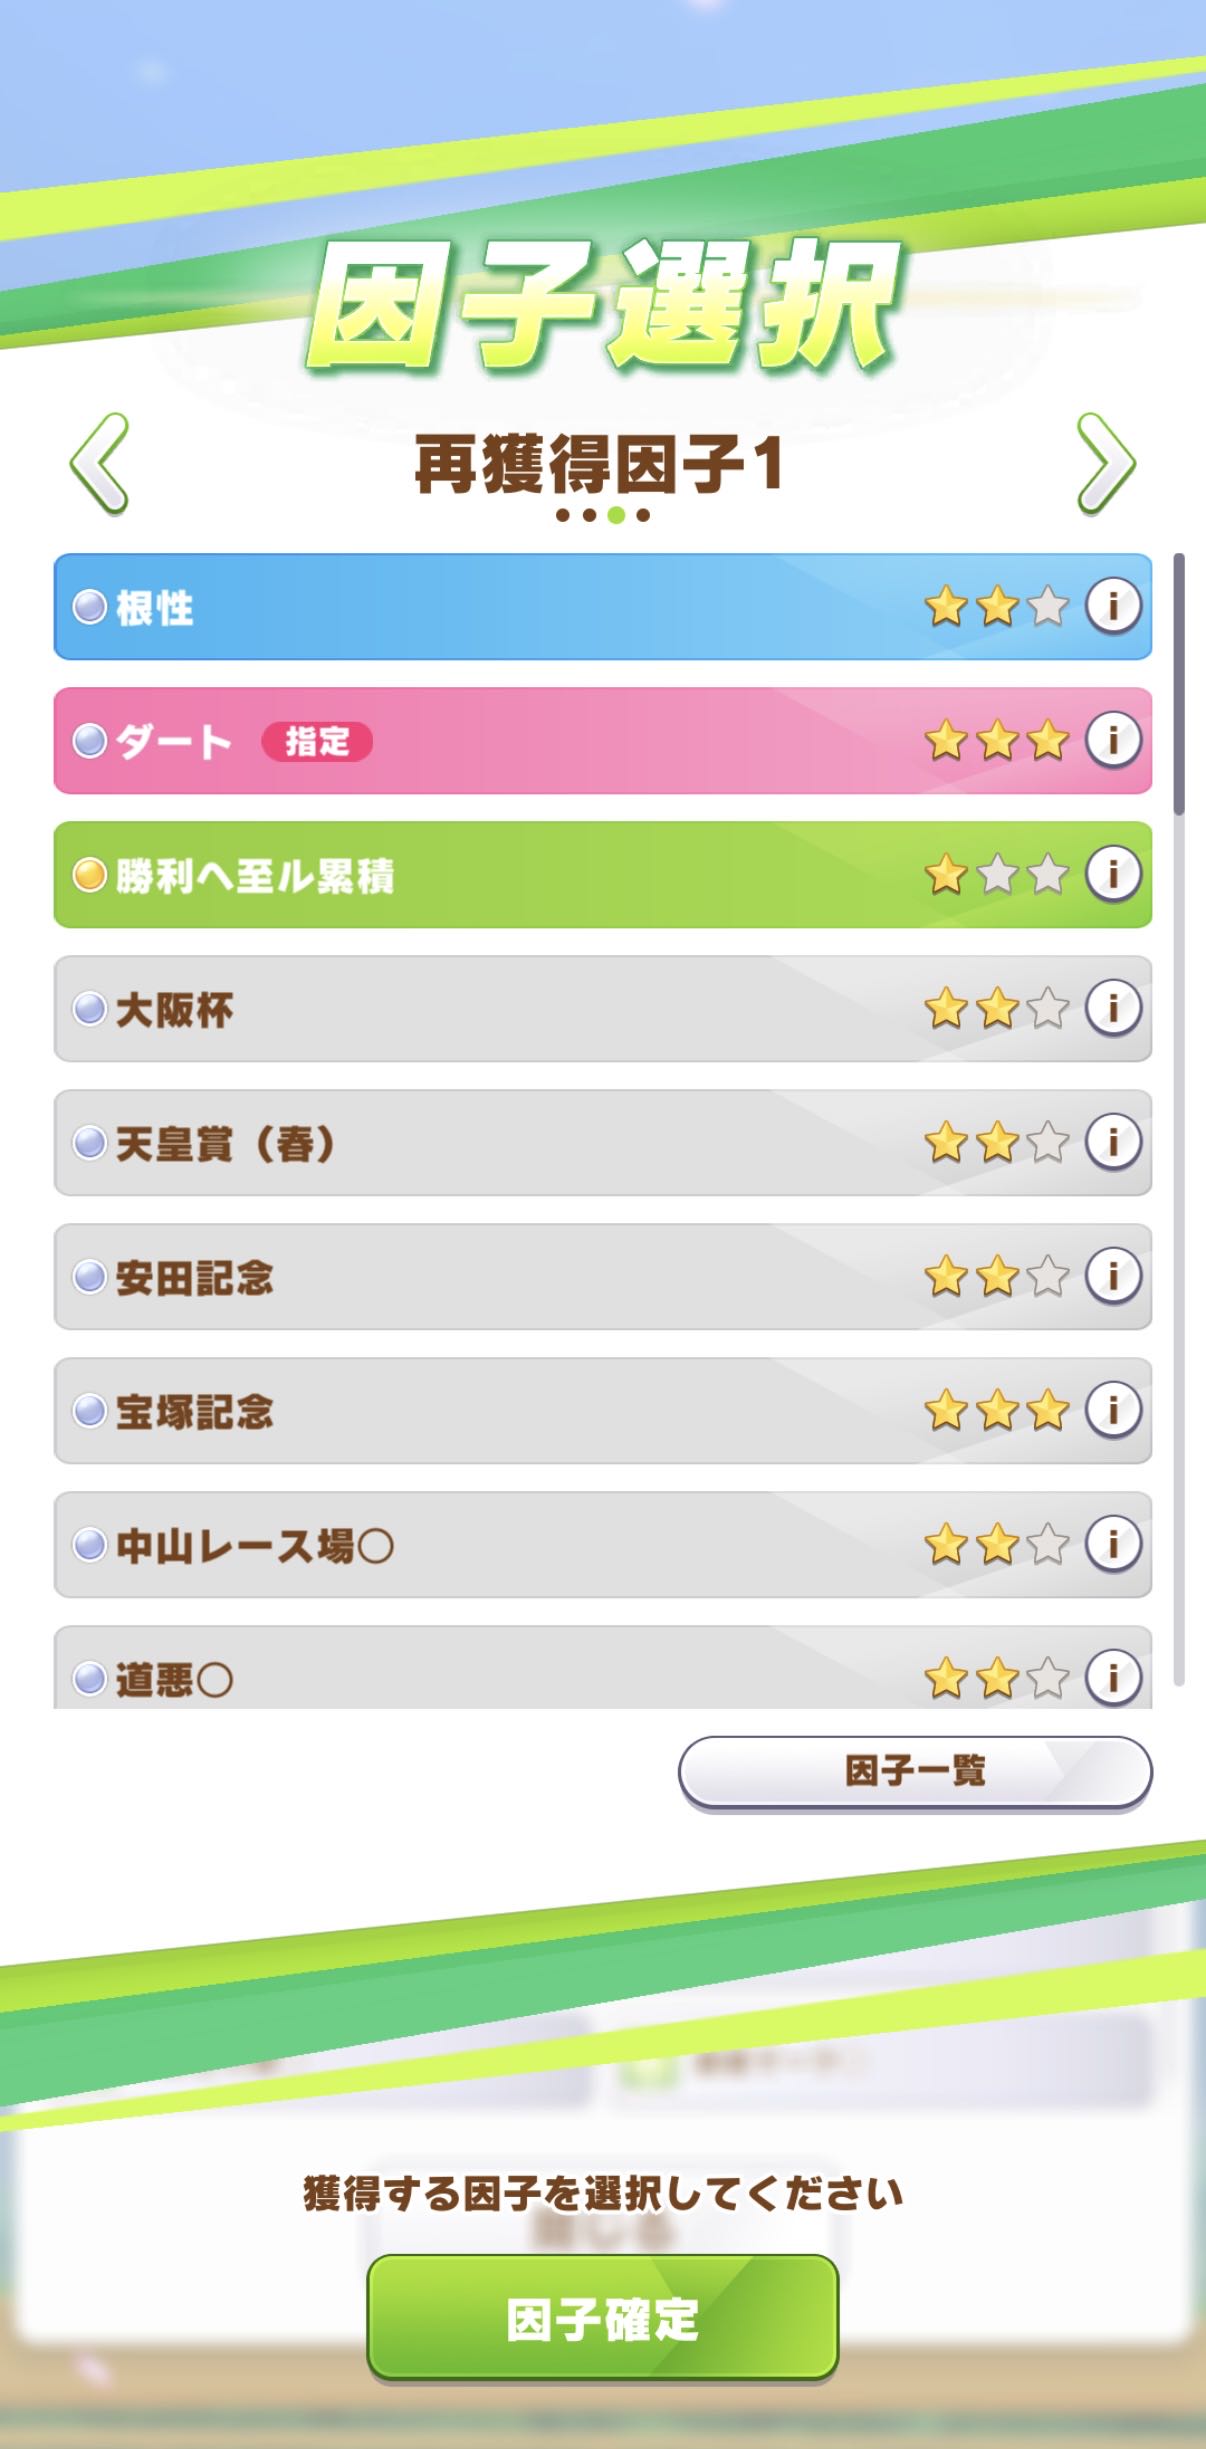Open info icon for 根性 factor
This screenshot has width=1206, height=2449.
pos(1113,605)
